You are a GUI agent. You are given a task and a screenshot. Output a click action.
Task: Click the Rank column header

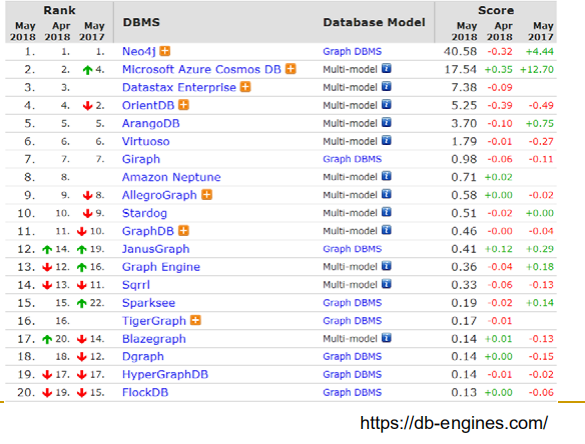coord(60,10)
